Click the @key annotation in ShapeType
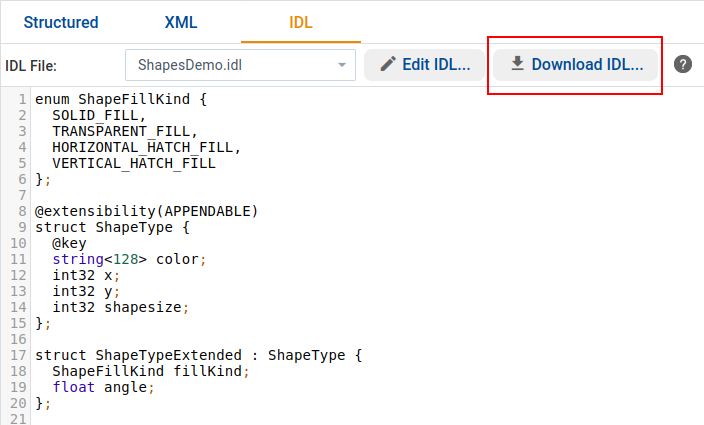This screenshot has width=704, height=425. point(70,243)
